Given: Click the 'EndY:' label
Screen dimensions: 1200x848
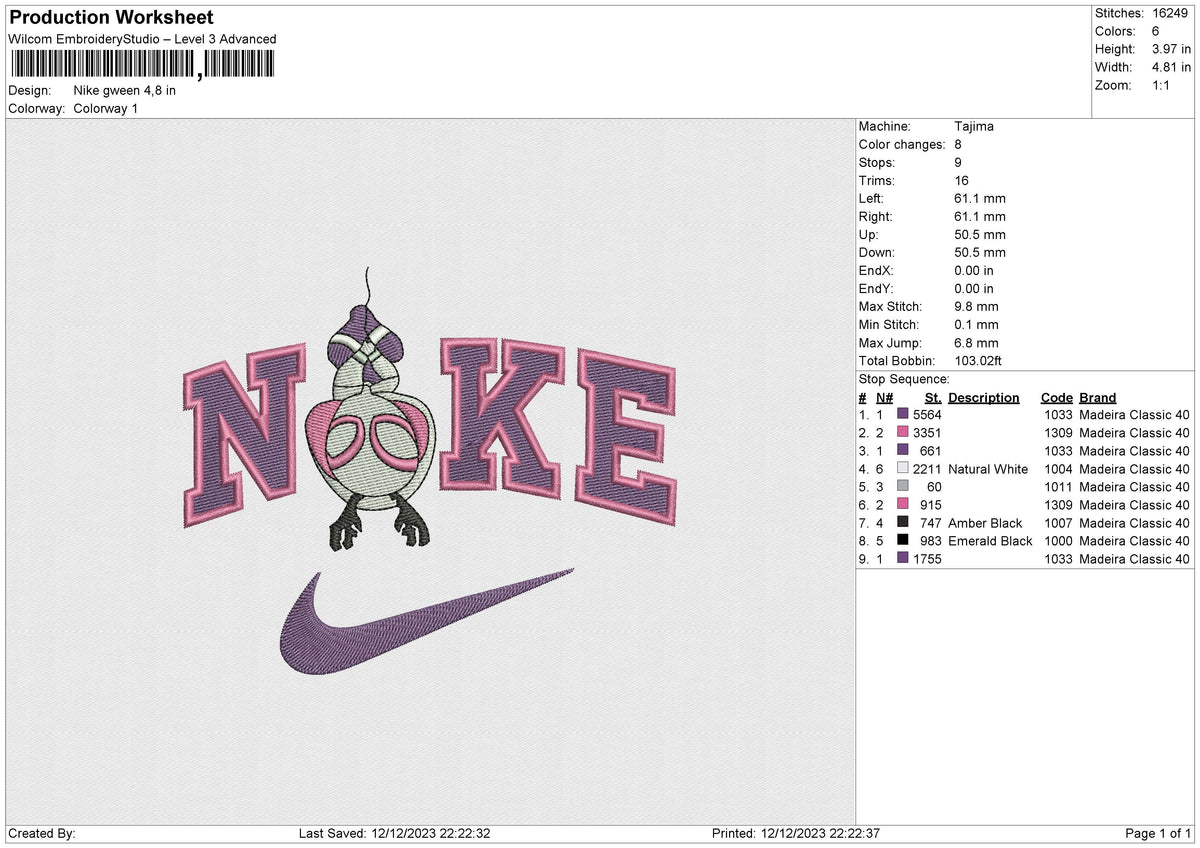Looking at the screenshot, I should click(877, 289).
